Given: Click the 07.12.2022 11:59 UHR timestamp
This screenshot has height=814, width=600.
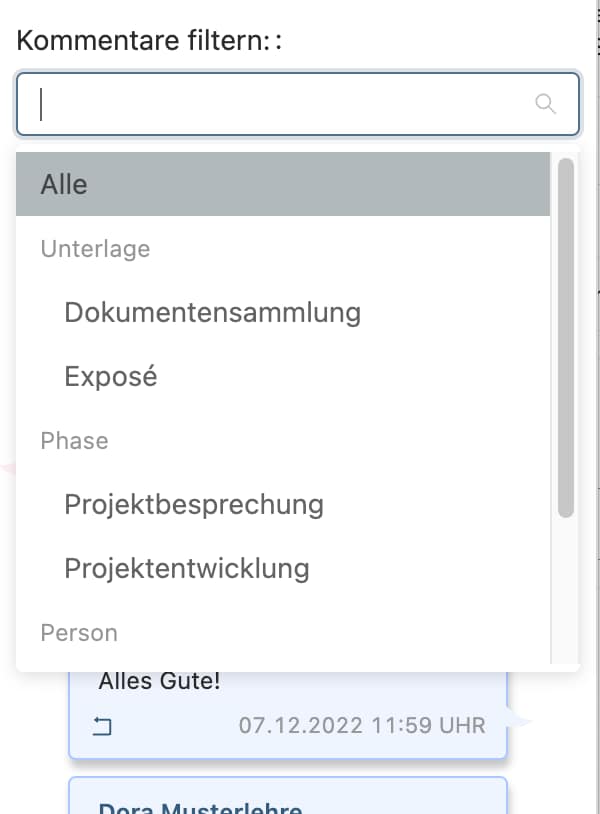Looking at the screenshot, I should pyautogui.click(x=362, y=725).
